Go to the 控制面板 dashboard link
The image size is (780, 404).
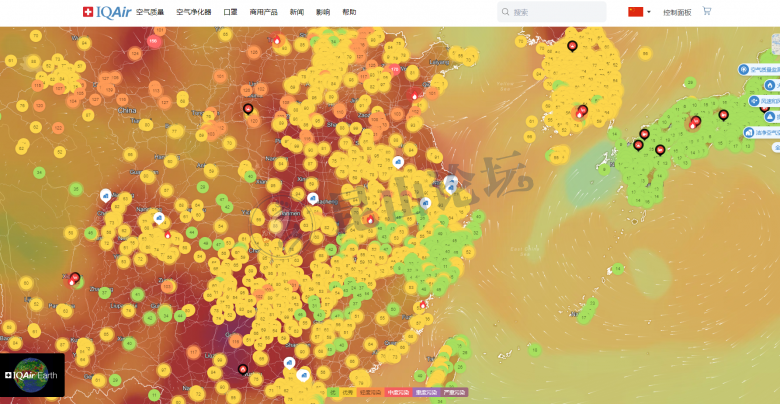(x=676, y=12)
